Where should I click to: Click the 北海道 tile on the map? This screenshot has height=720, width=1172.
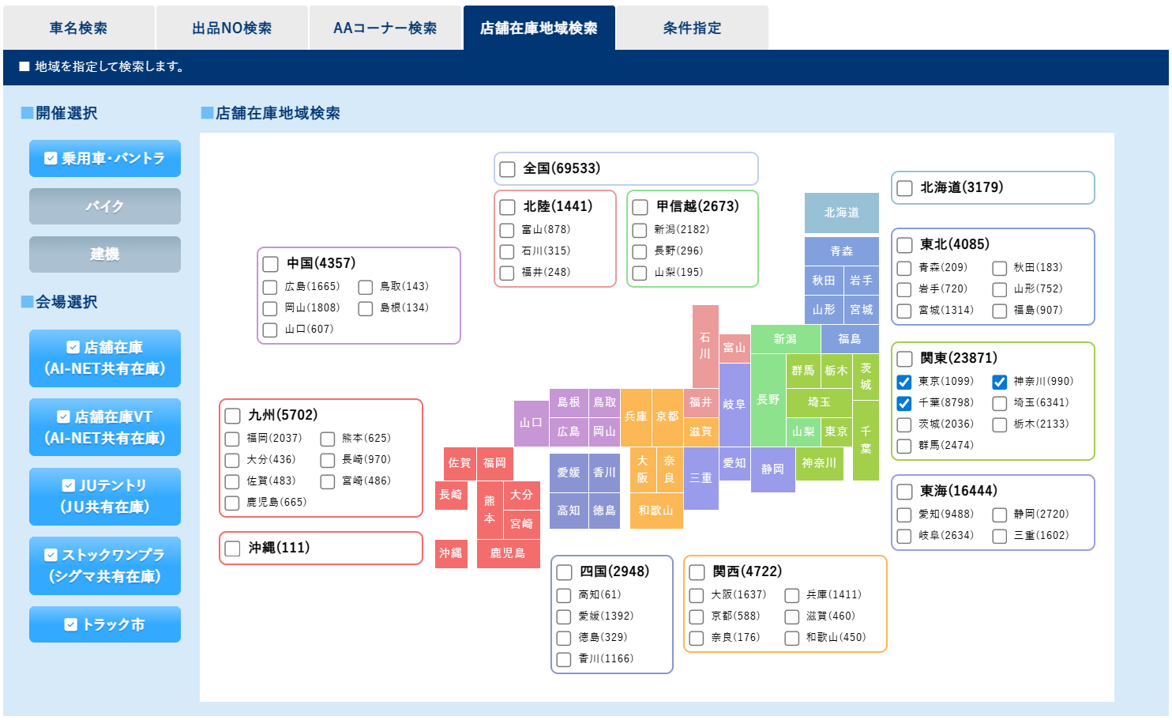(x=841, y=213)
